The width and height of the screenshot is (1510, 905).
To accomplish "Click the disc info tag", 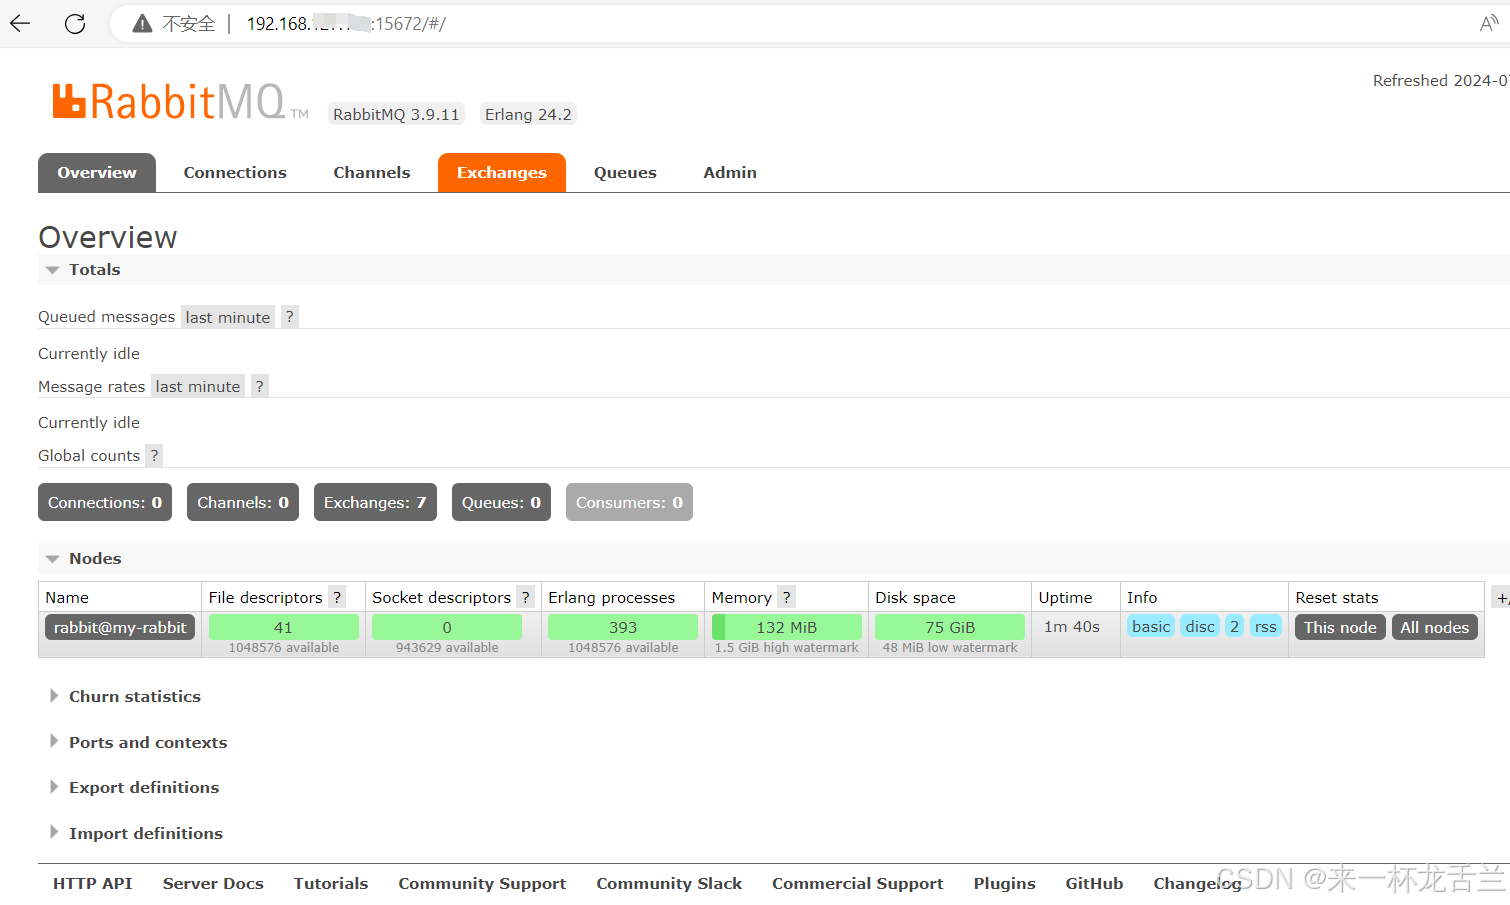I will pyautogui.click(x=1200, y=626).
